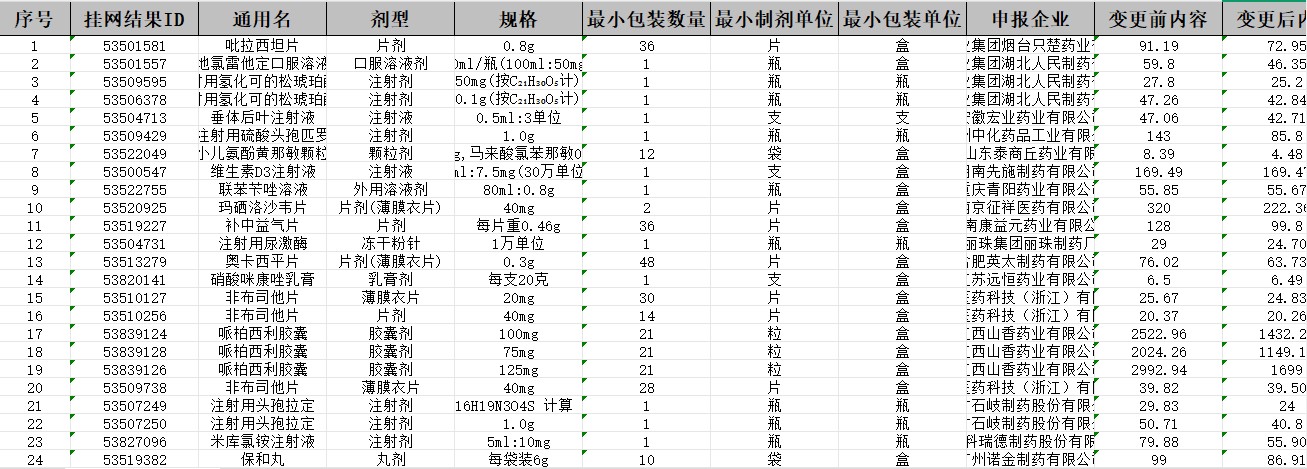
Task: Select the 变更前内容 column header
Action: (x=1158, y=19)
